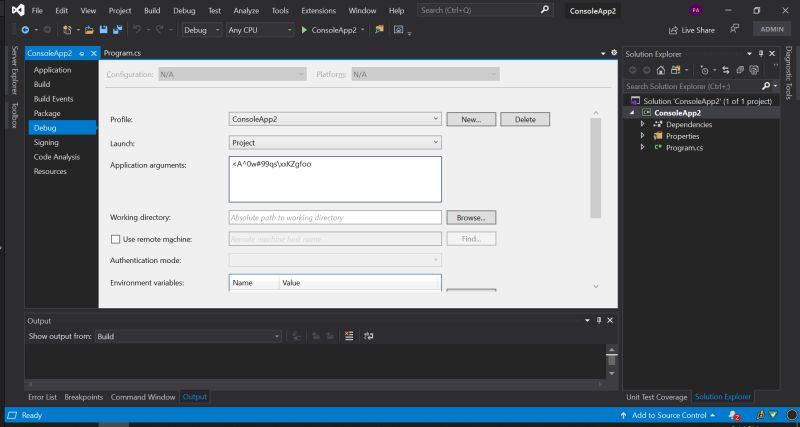Screen dimensions: 800x427
Task: Open the Profile ConsoleApp2 combo box
Action: click(335, 119)
